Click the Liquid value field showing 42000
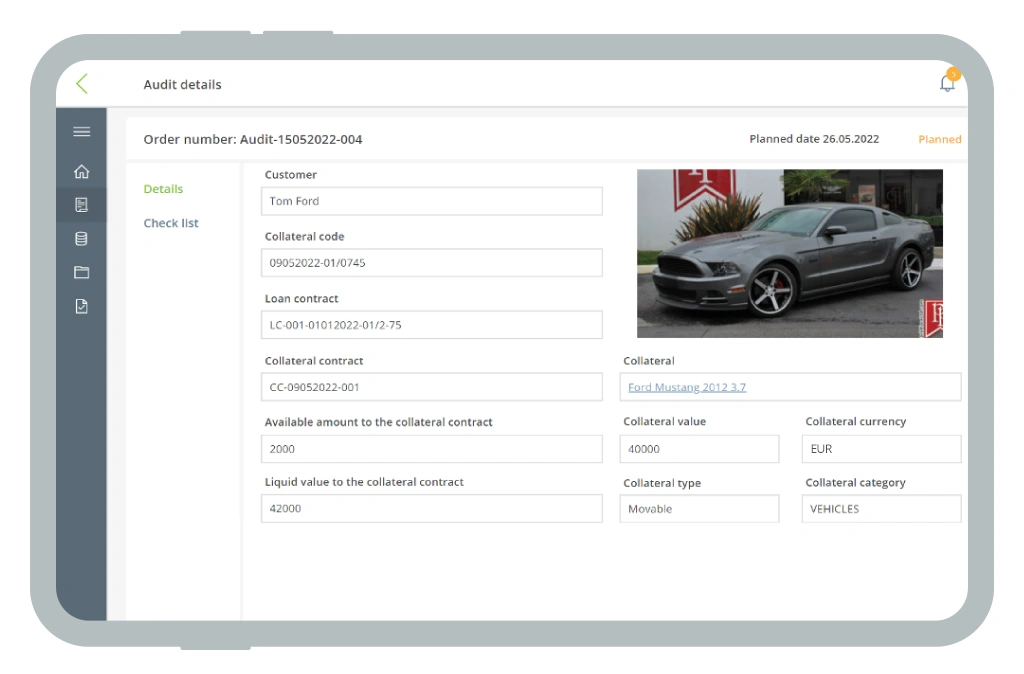The image size is (1024, 674). (x=432, y=508)
